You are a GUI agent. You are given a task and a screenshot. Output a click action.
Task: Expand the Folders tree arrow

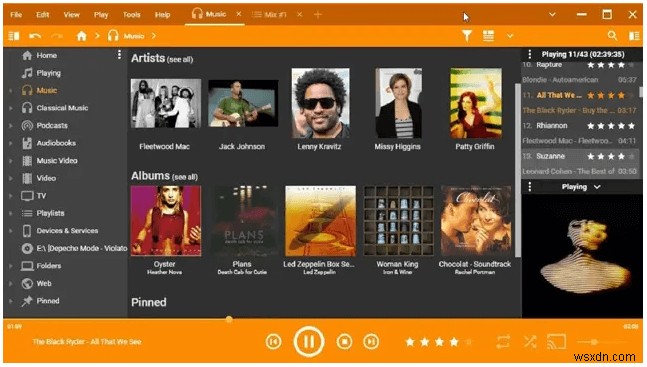11,266
